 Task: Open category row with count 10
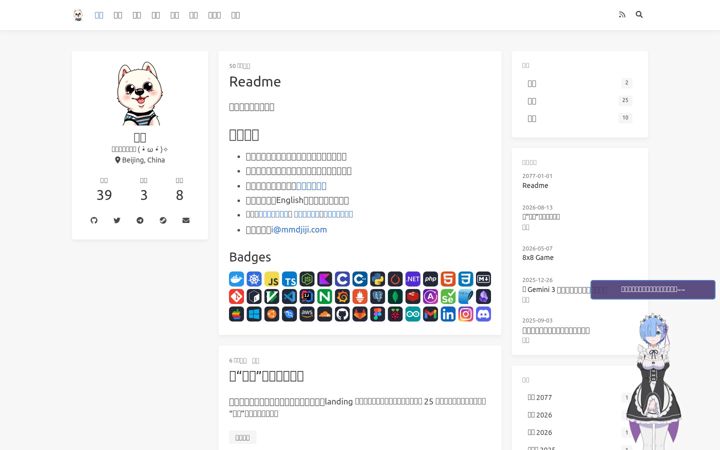click(579, 118)
